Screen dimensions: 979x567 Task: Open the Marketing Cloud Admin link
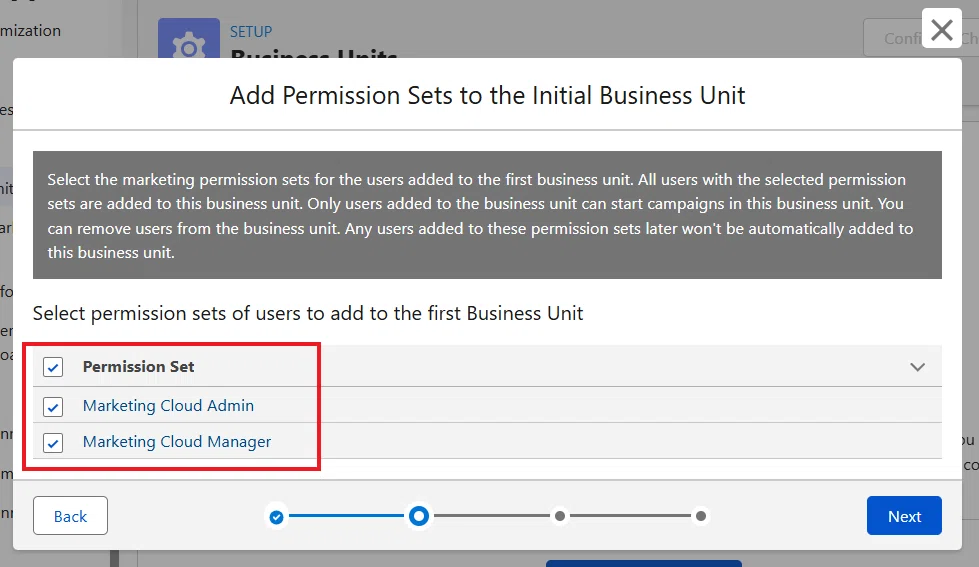[168, 405]
